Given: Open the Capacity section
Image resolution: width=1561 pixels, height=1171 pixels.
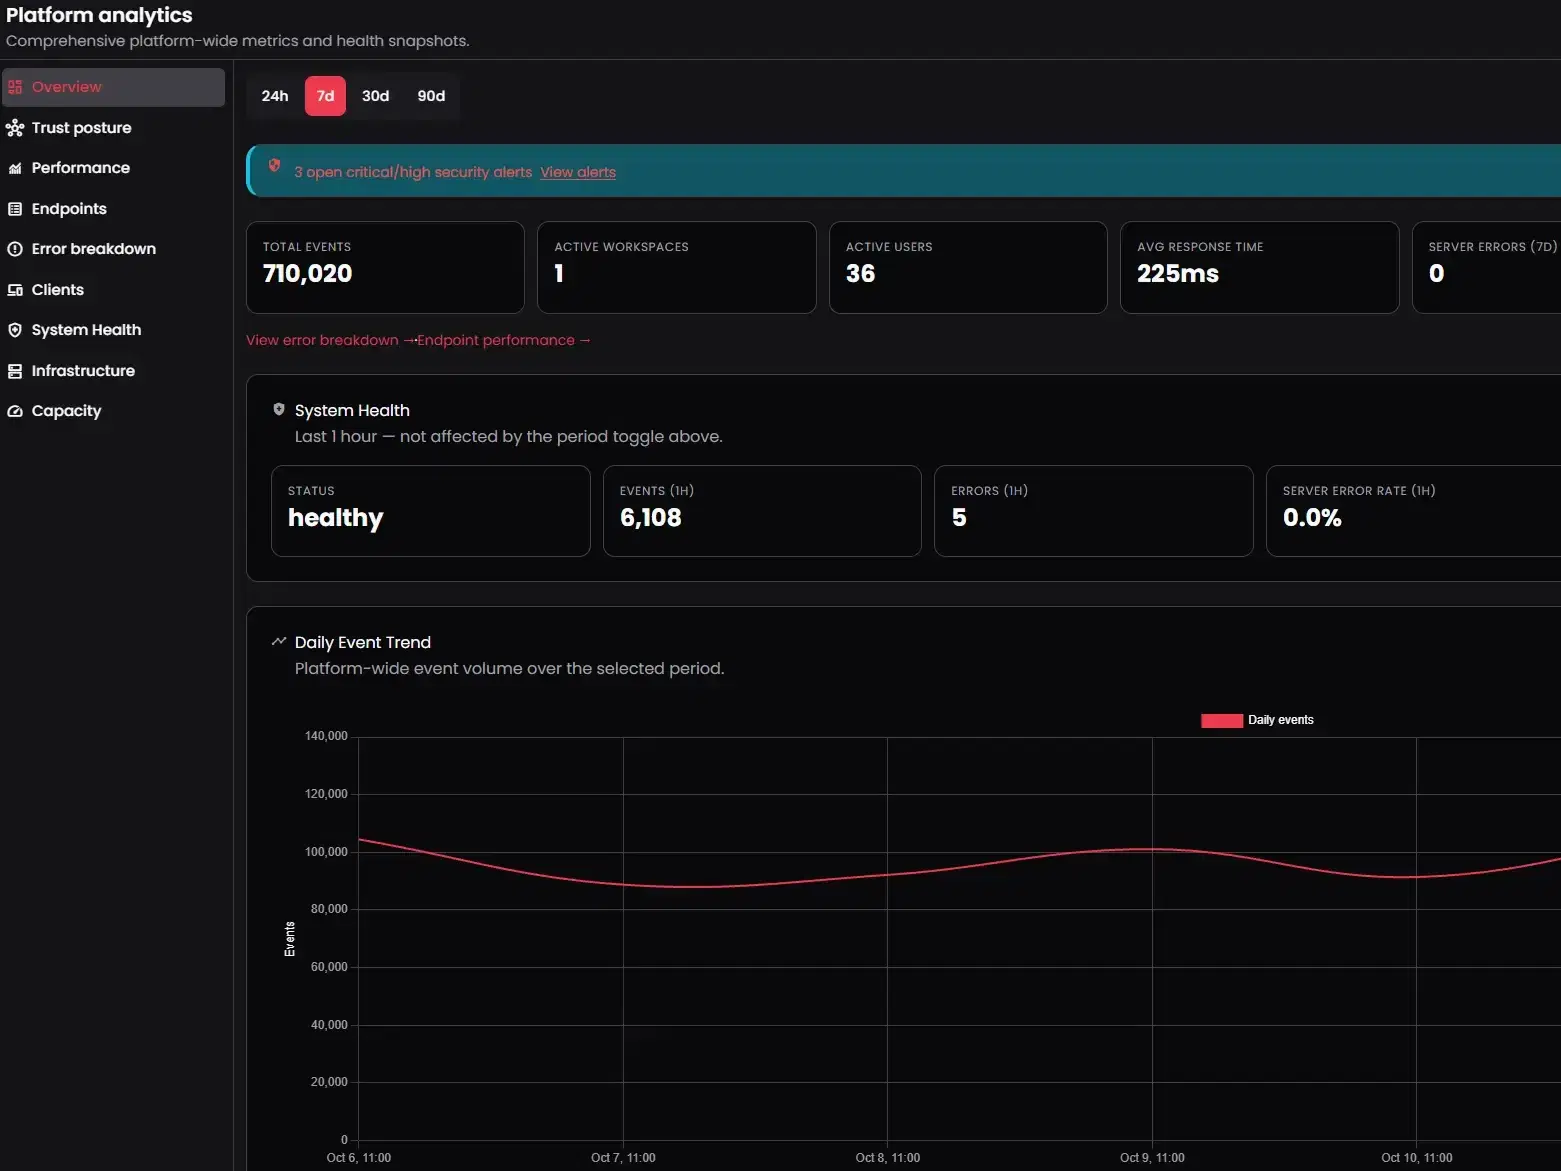Looking at the screenshot, I should point(113,411).
